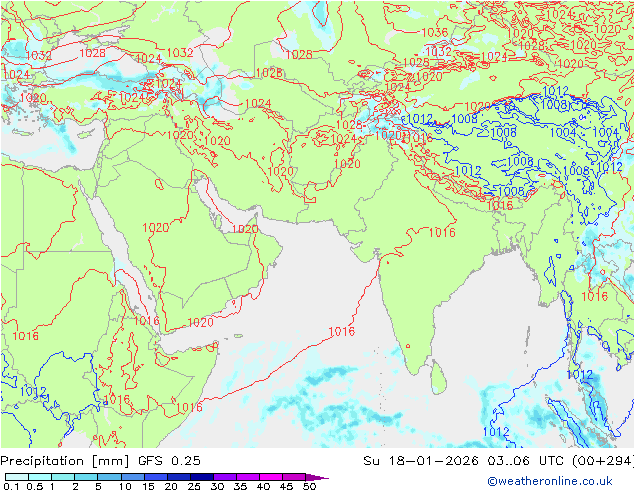Click the 30–35 mm violet legend swatch
The image size is (634, 490).
coord(224,477)
